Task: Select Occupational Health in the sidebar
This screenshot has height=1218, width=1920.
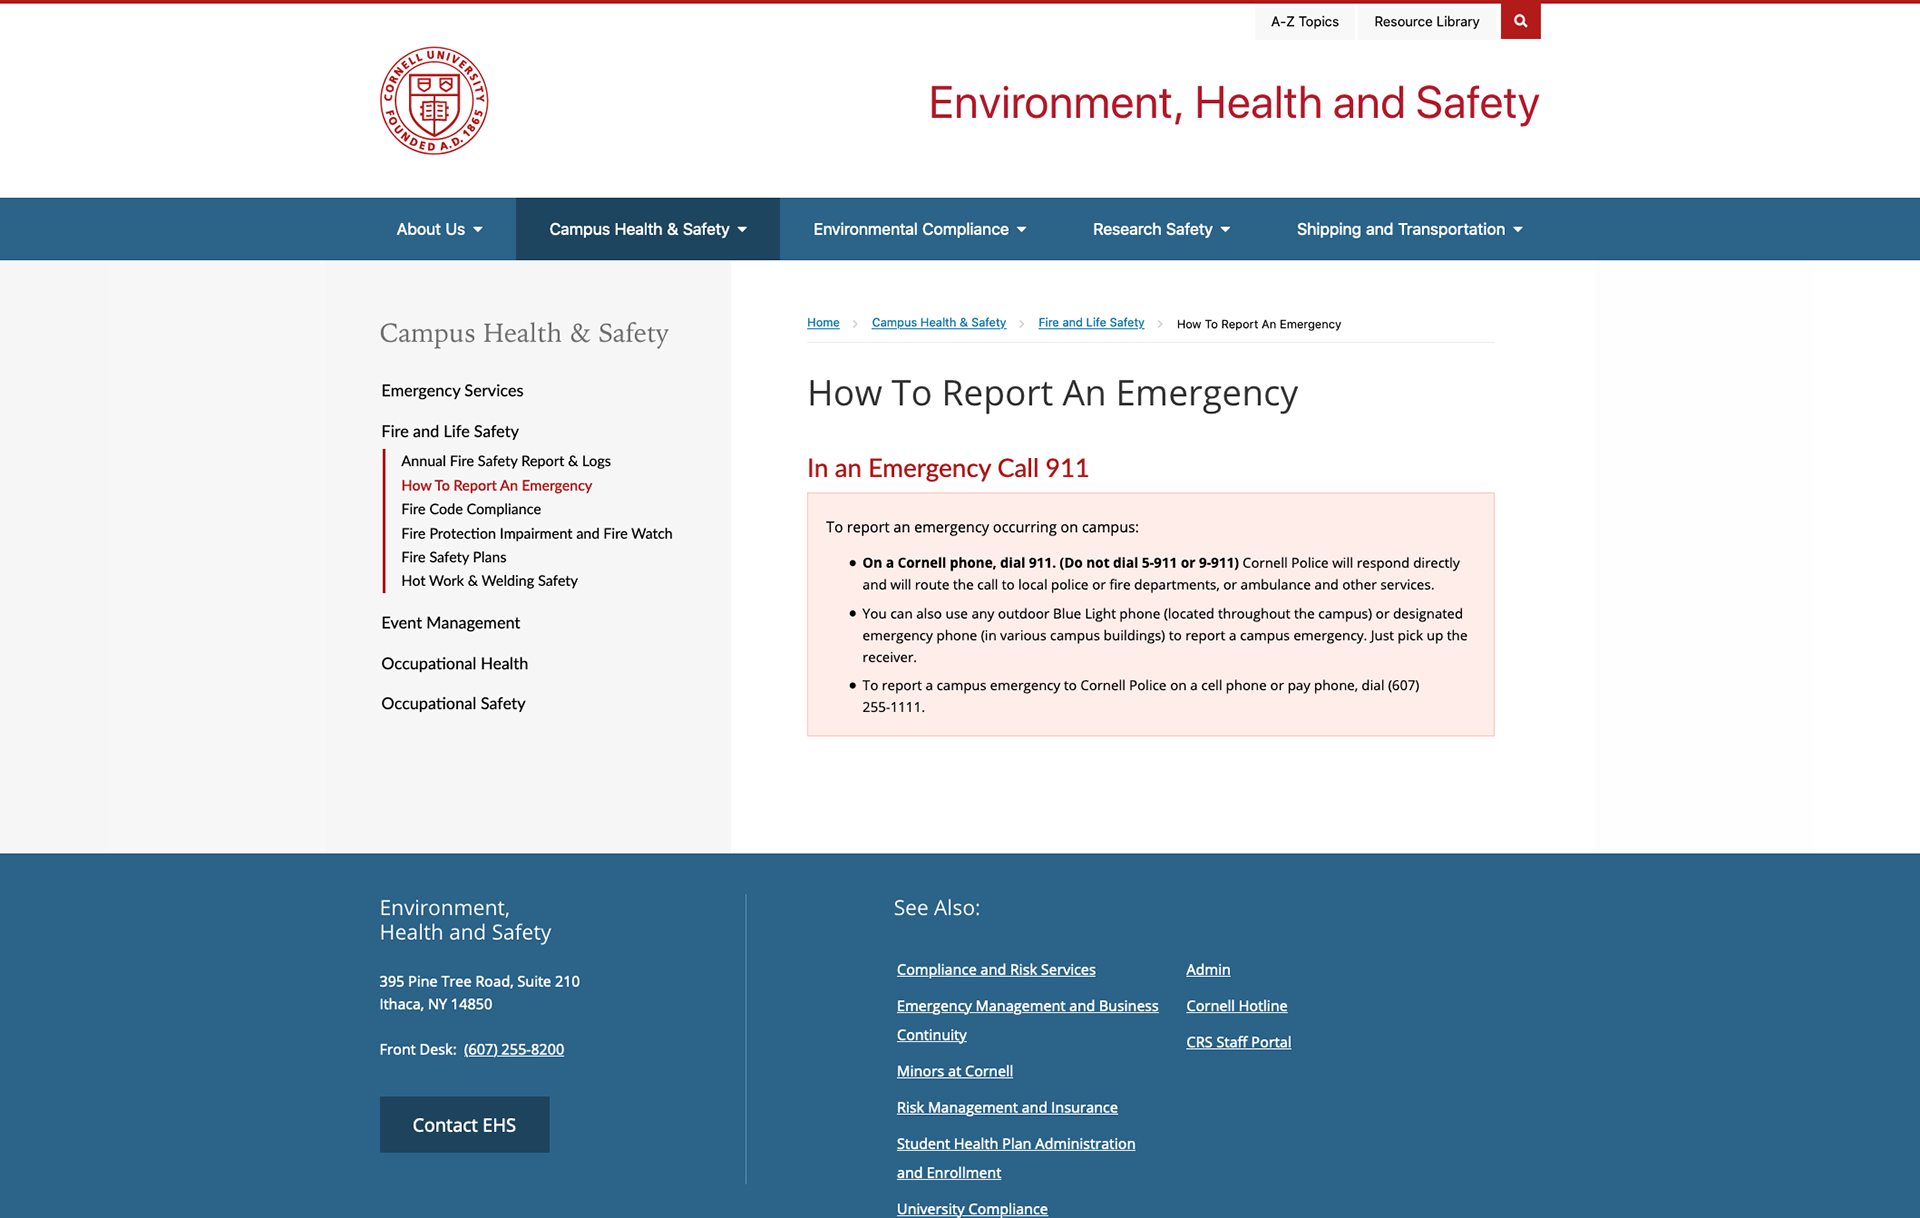Action: coord(454,663)
